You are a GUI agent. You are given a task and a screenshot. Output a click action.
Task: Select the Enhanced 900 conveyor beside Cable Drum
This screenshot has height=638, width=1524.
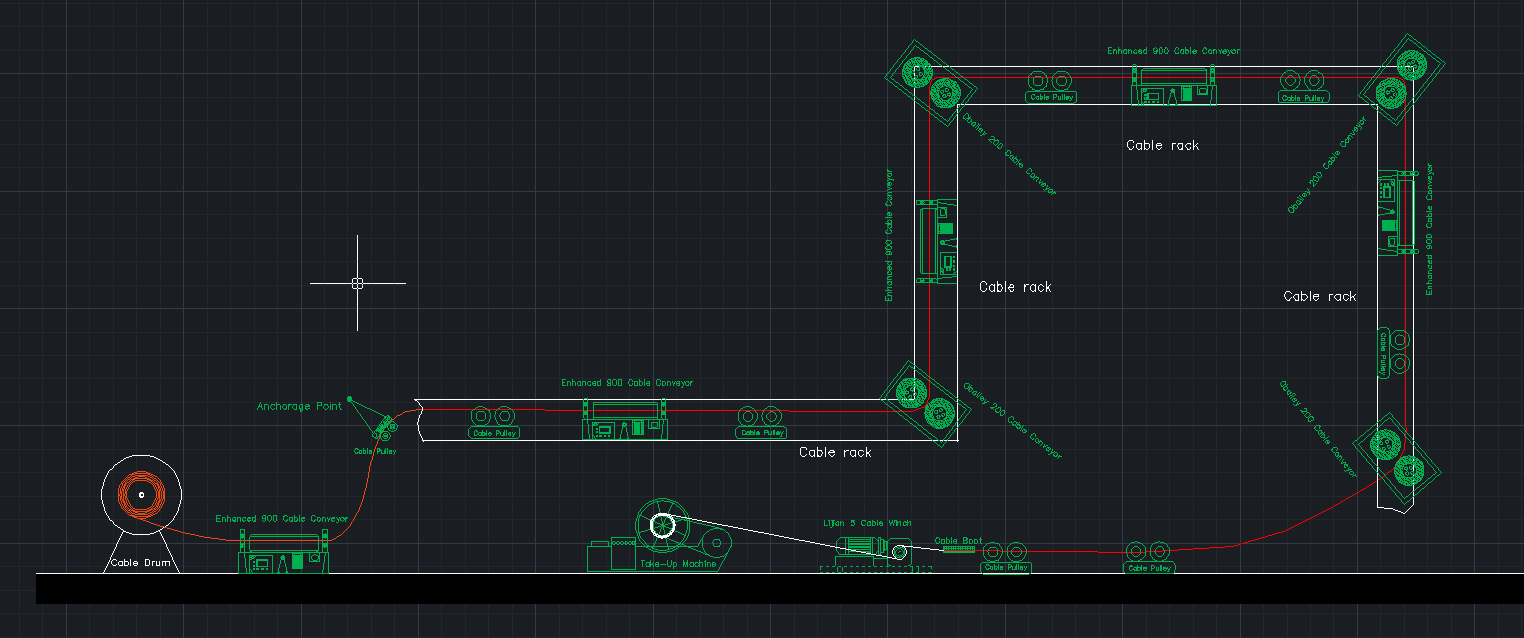point(282,554)
